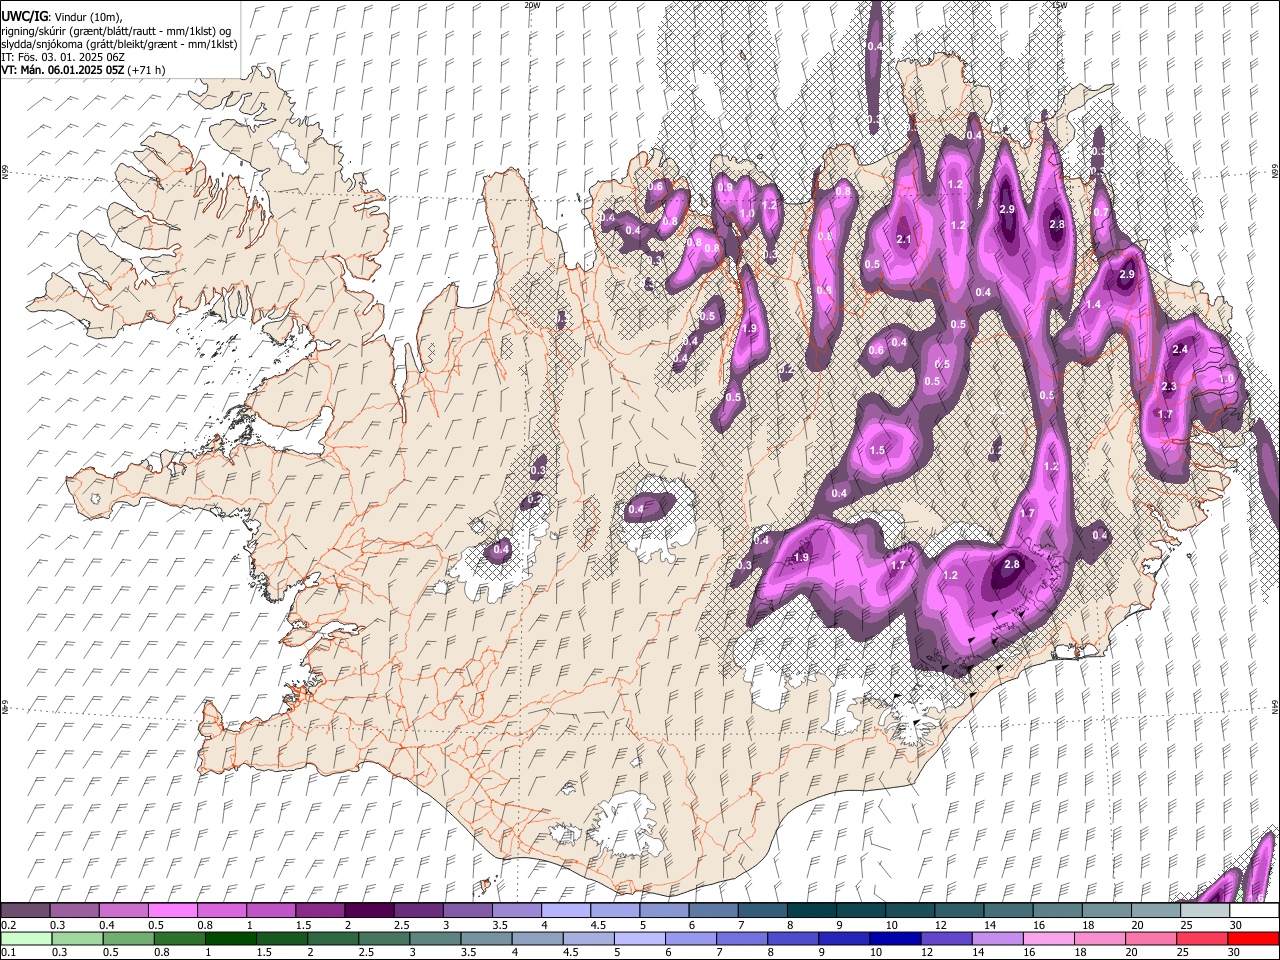Top legend row: dark teal swatch between 8 and 9
The image size is (1280, 960).
click(x=810, y=911)
